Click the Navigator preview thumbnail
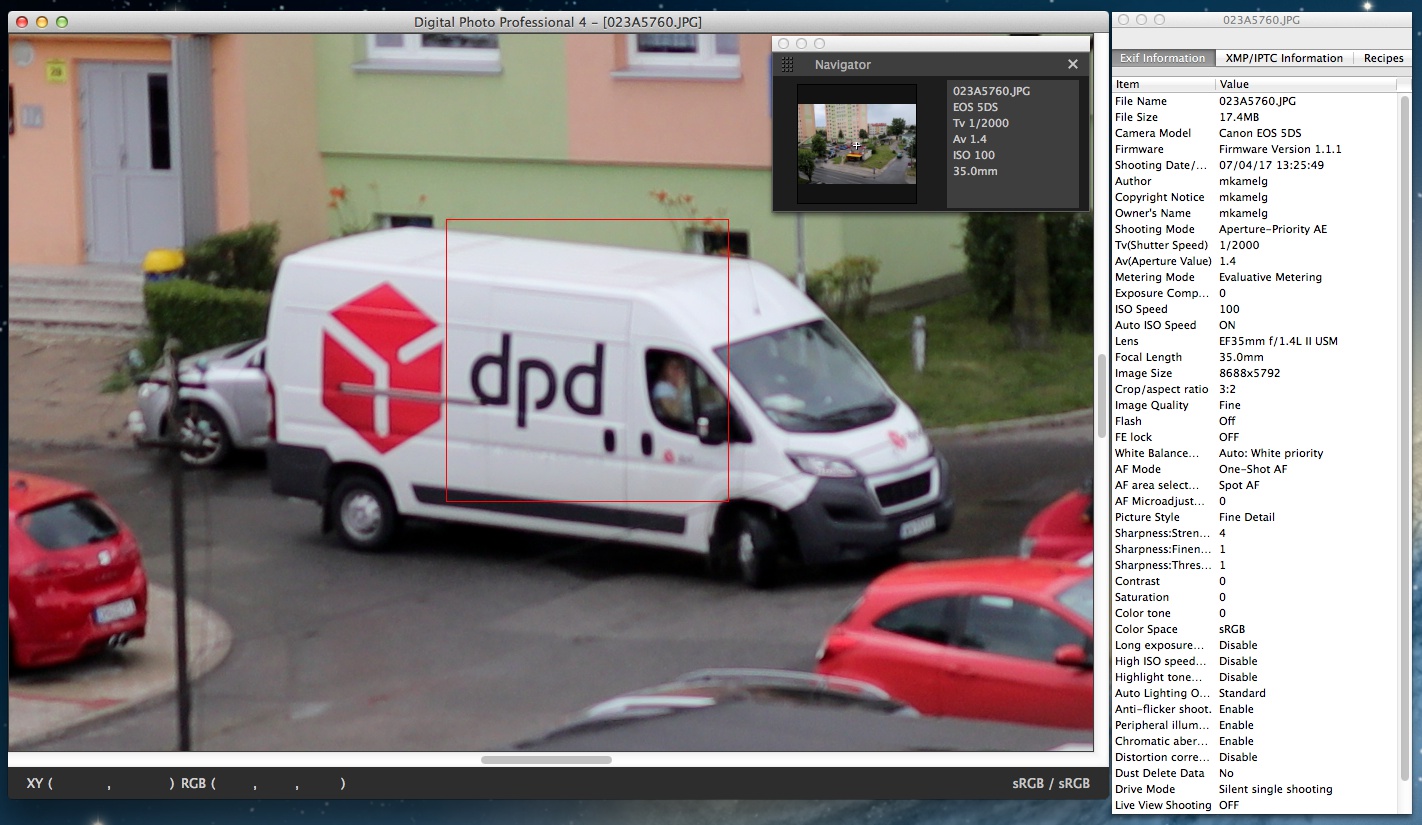Screen dimensions: 1422x825 point(856,144)
